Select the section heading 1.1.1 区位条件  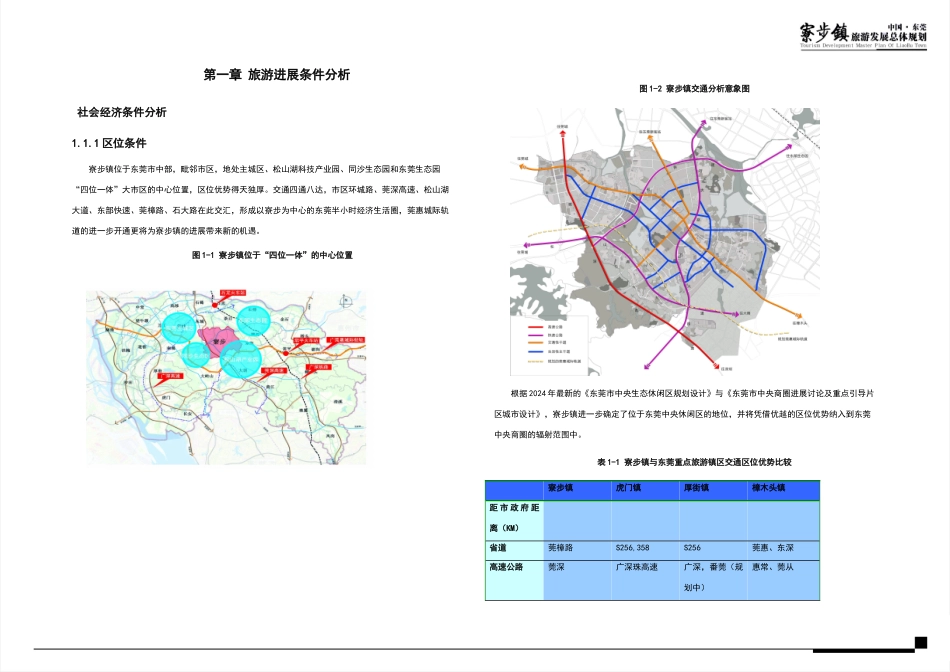click(109, 144)
